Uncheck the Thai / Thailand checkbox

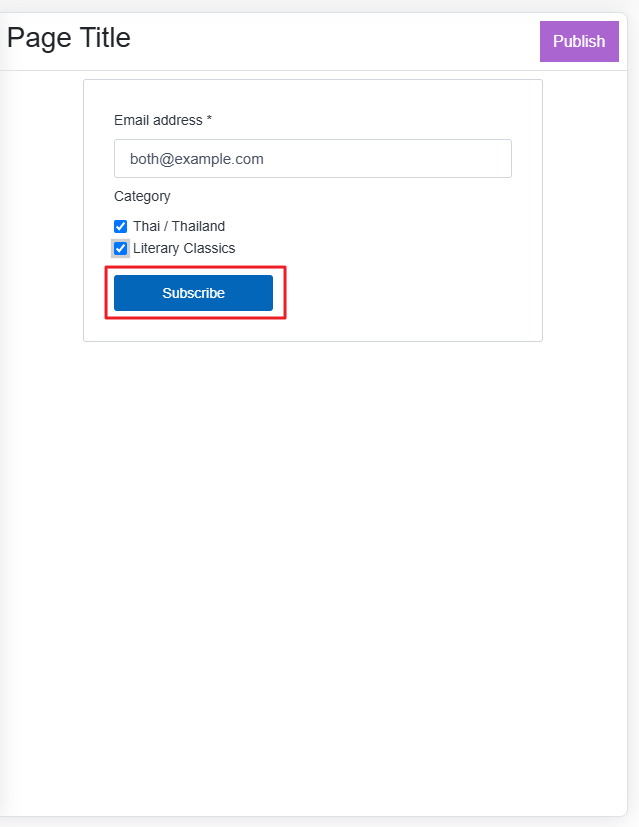(x=121, y=226)
